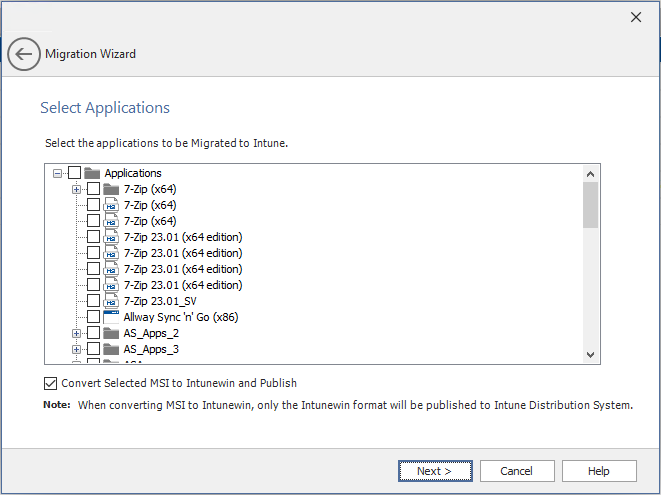This screenshot has width=661, height=495.
Task: Click the scrollbar down arrow in application list
Action: coord(590,355)
